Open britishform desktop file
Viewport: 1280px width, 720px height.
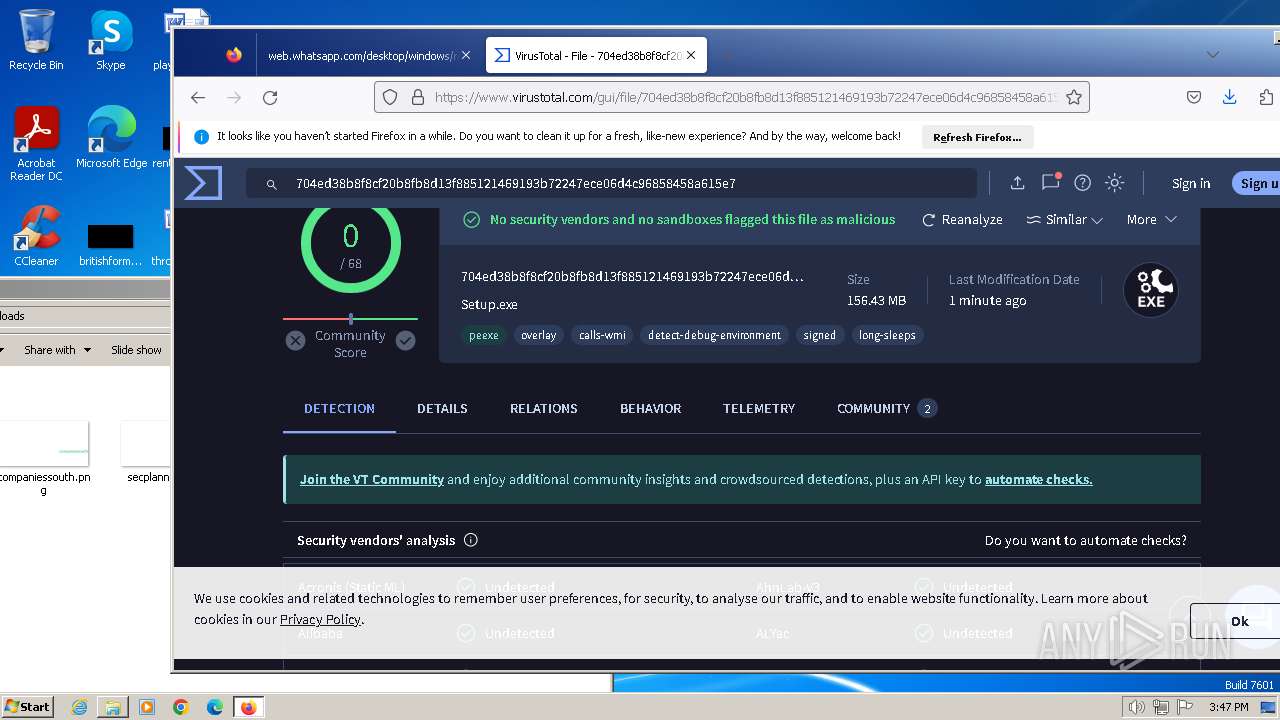point(110,244)
